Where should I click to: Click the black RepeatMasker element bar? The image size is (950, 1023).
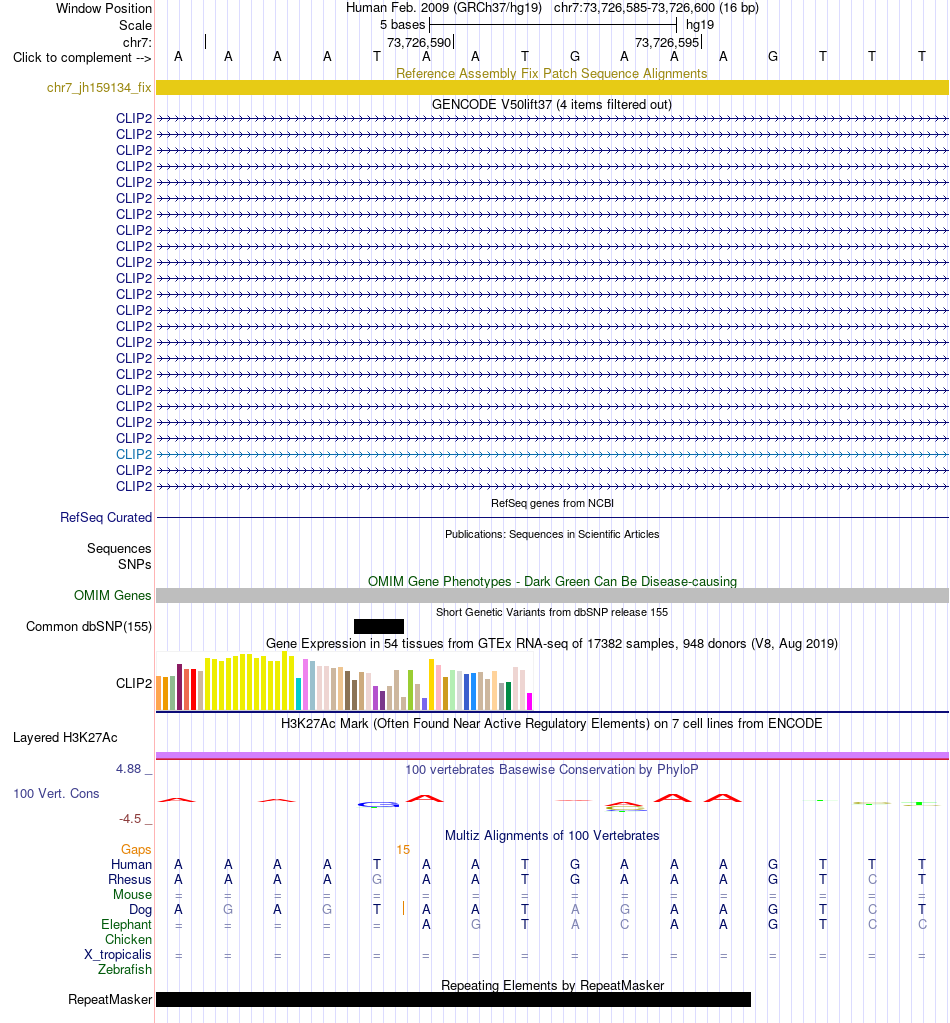tap(453, 1000)
